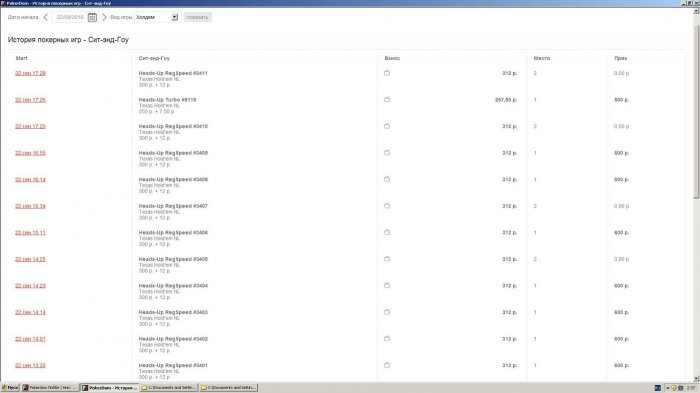Click buy-in icon for RegSpeed #3410 row
700x393 pixels.
point(387,126)
